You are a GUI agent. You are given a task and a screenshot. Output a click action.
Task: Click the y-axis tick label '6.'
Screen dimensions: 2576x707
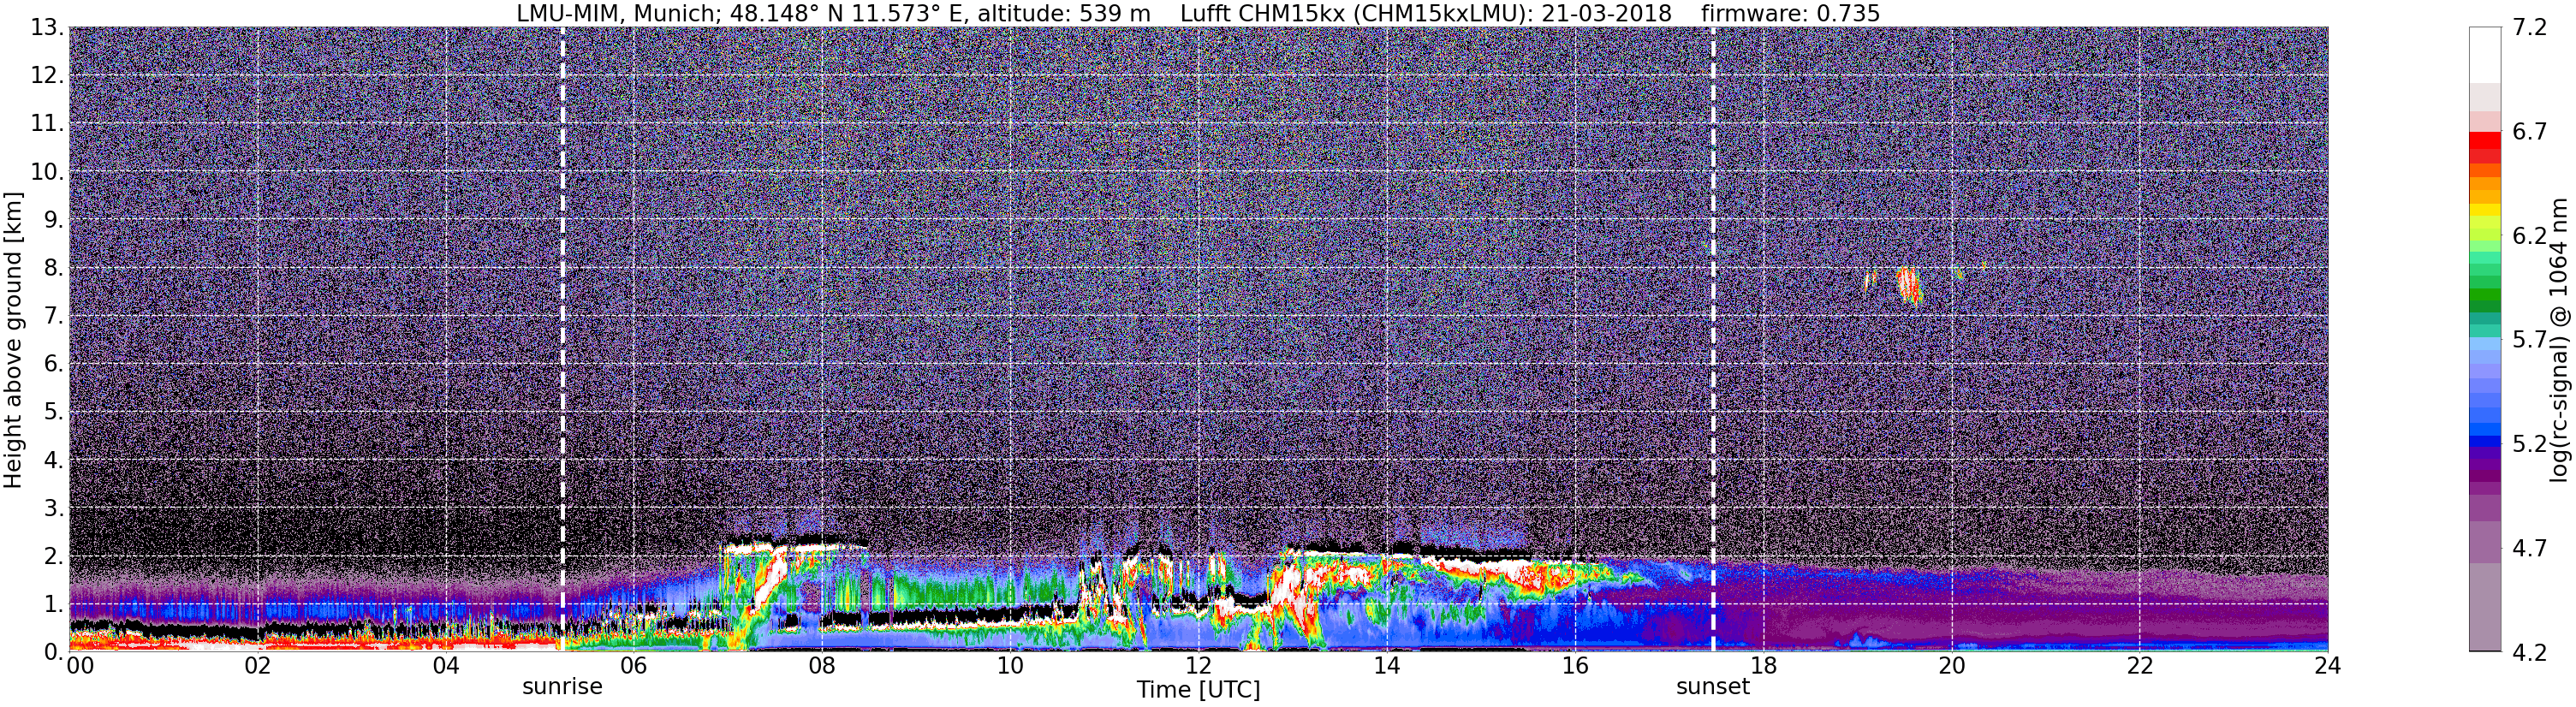point(53,364)
